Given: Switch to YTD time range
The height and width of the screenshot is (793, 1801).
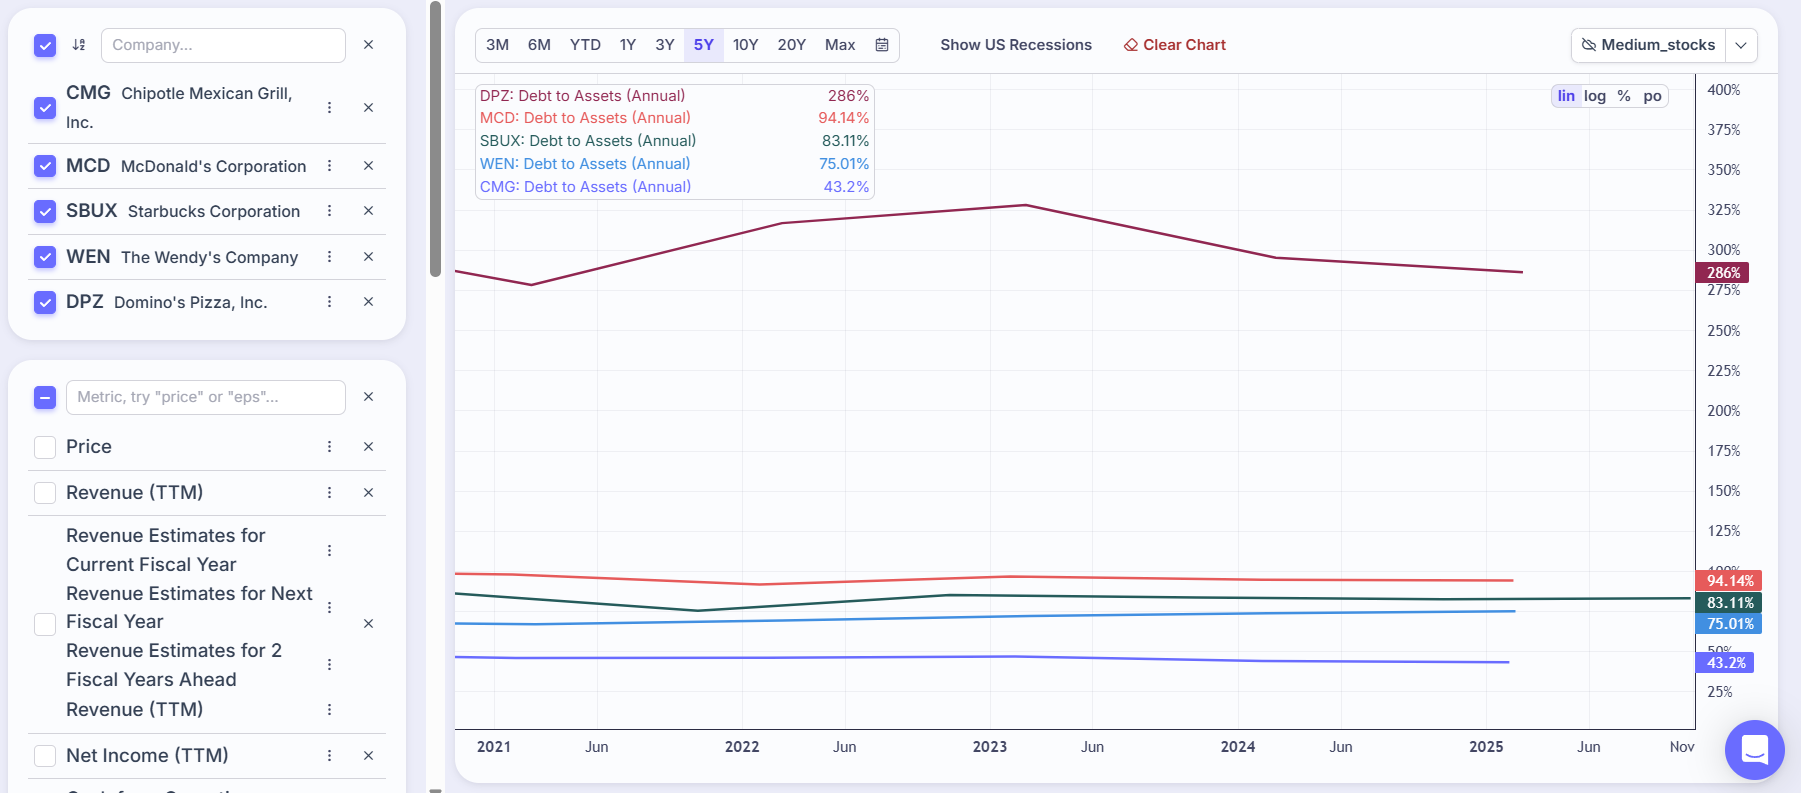Looking at the screenshot, I should point(585,45).
